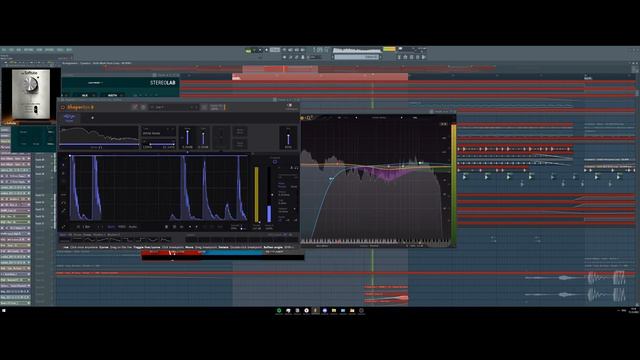Add a new shaper with plus icon
Screen dimensions: 640x360
pos(92,118)
